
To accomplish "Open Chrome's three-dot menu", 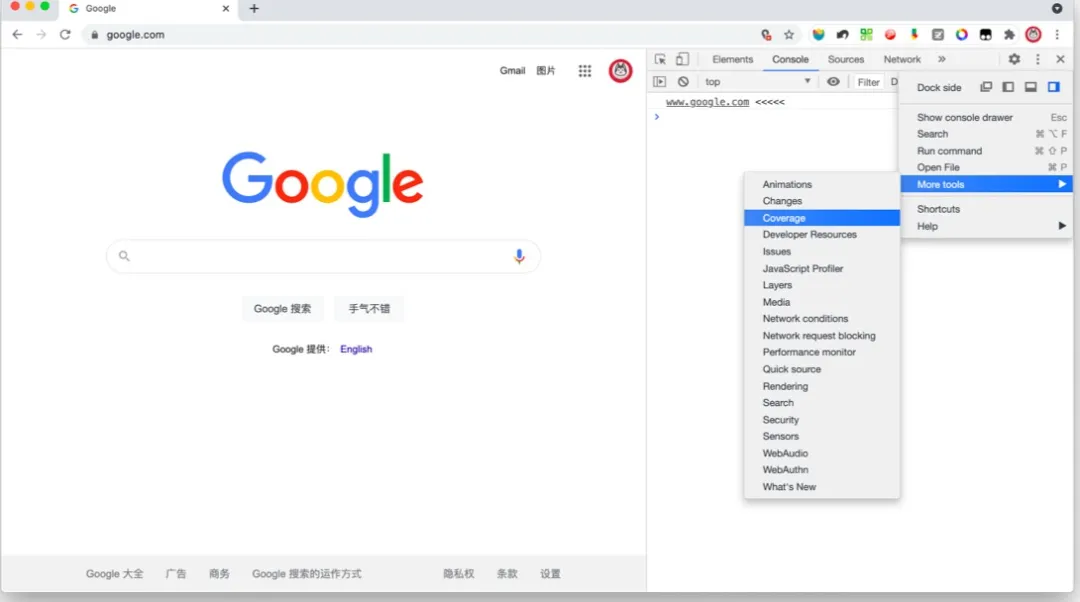I will click(1057, 34).
